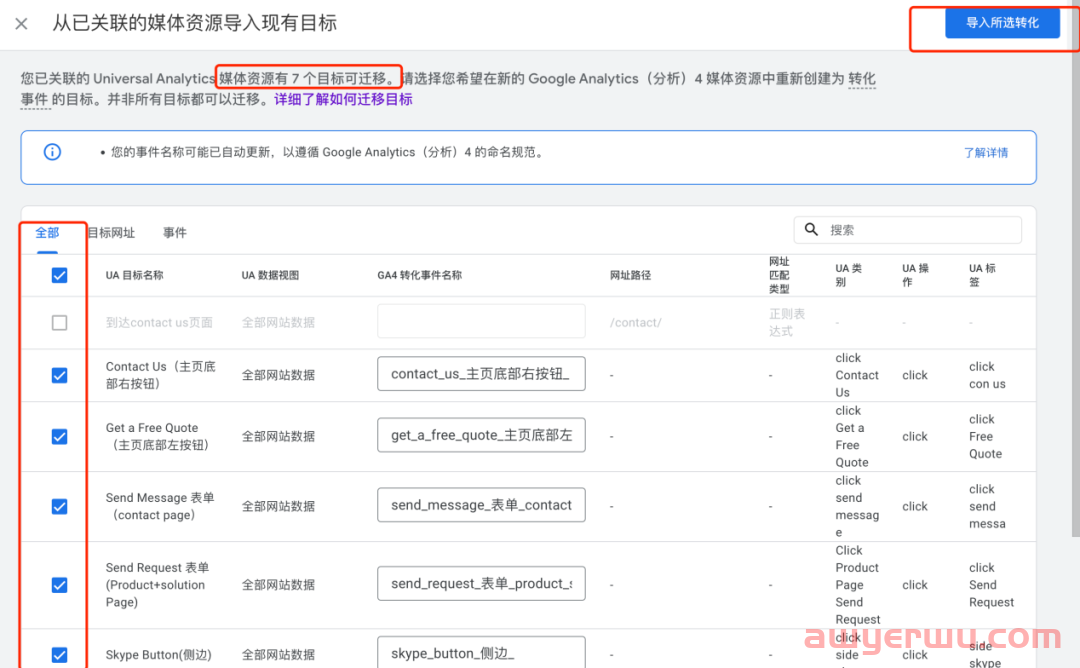
Task: Click the search magnifier icon
Action: pos(812,230)
